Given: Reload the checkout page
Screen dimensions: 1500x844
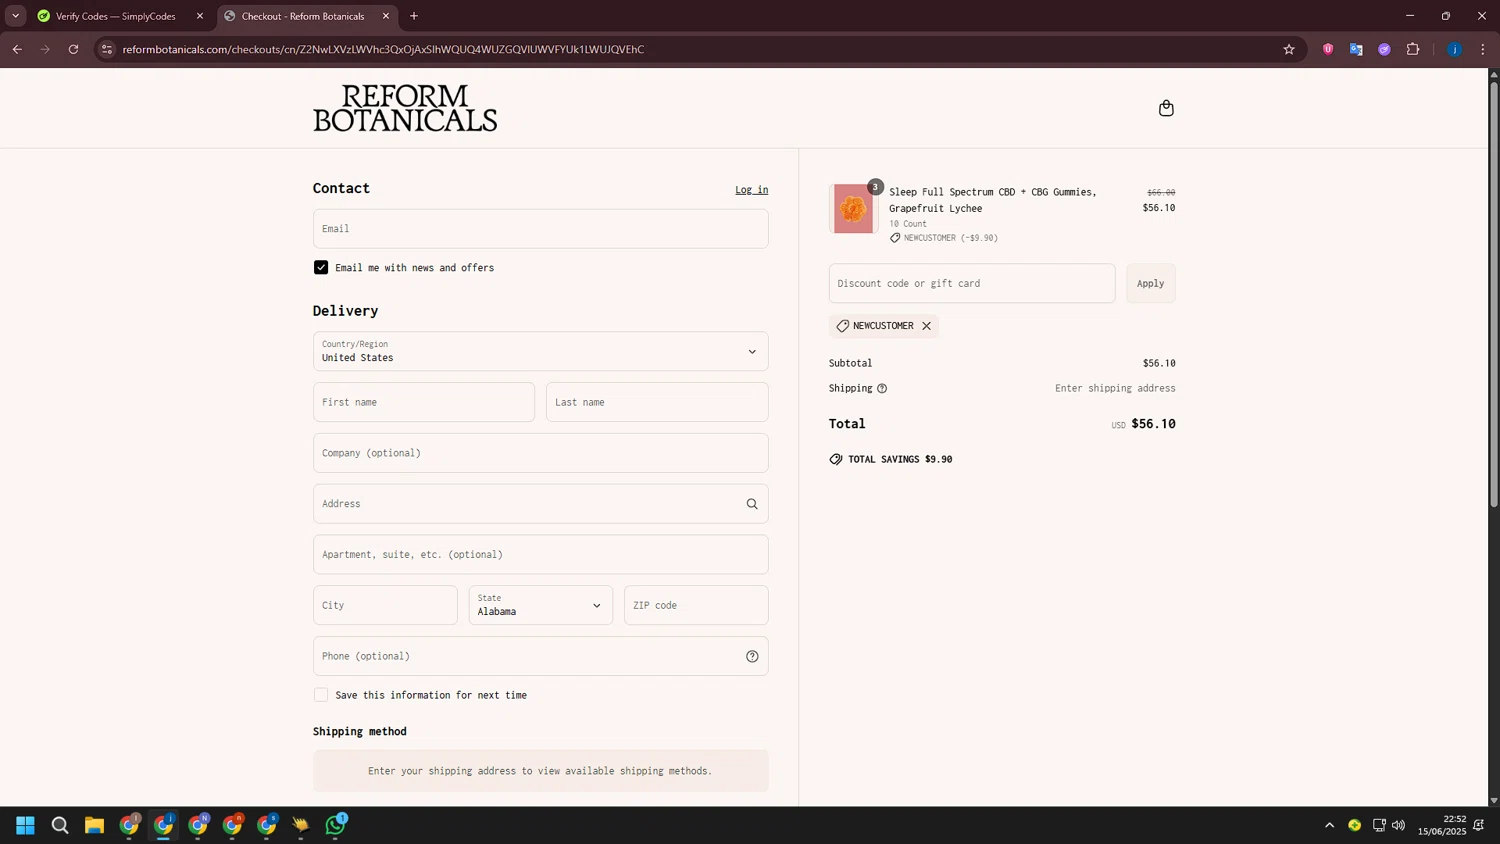Looking at the screenshot, I should tap(73, 49).
